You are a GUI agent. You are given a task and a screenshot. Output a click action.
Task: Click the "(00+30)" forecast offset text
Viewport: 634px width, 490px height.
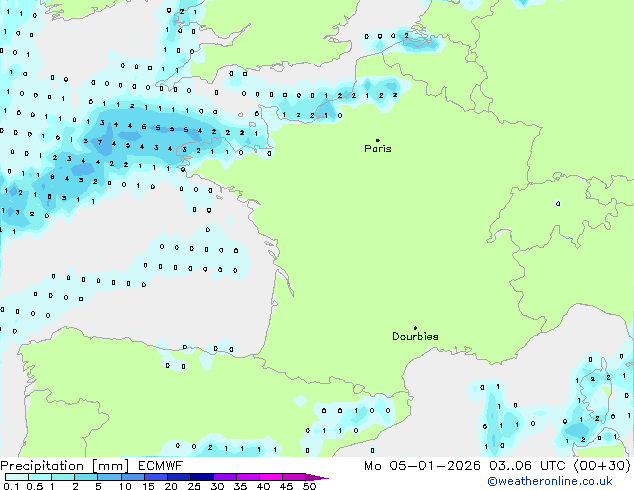click(x=602, y=466)
